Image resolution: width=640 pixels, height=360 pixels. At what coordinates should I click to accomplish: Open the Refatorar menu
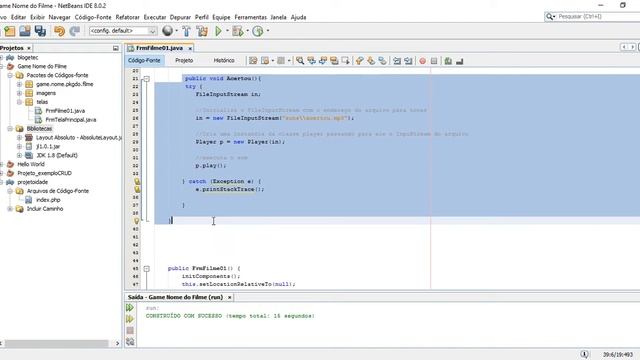coord(127,17)
